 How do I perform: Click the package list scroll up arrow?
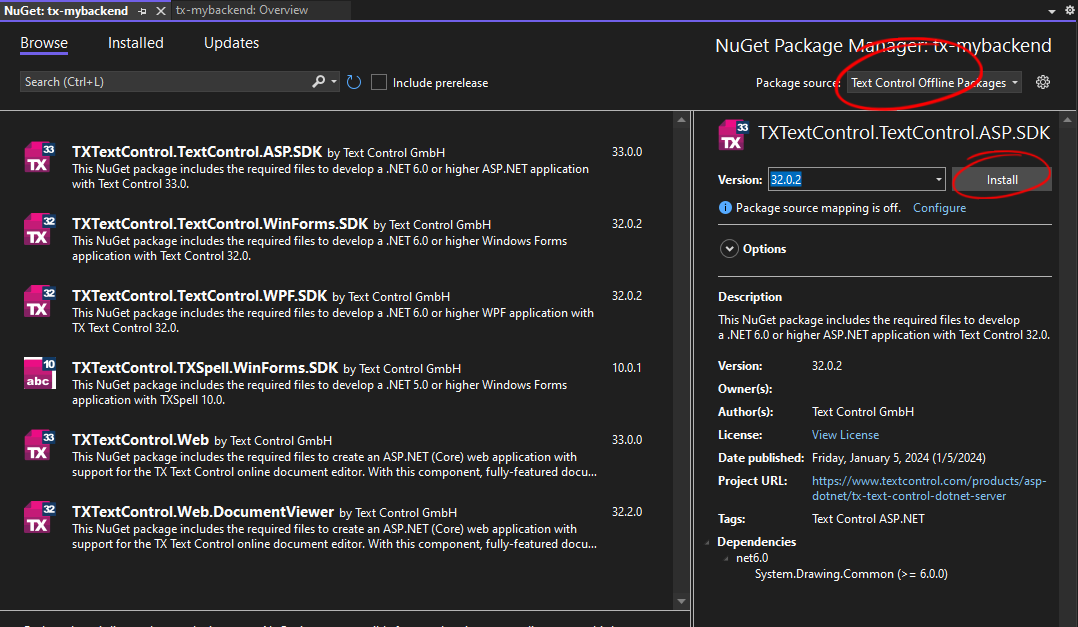pyautogui.click(x=681, y=120)
